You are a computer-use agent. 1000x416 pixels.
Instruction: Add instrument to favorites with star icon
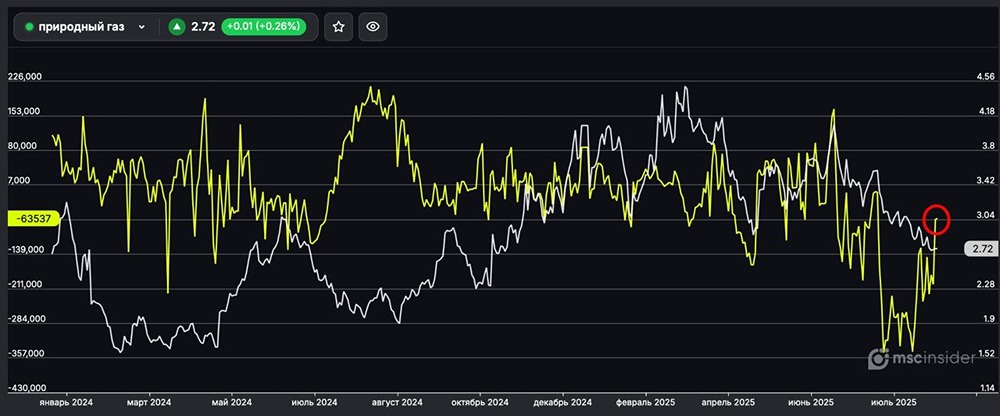(x=338, y=28)
